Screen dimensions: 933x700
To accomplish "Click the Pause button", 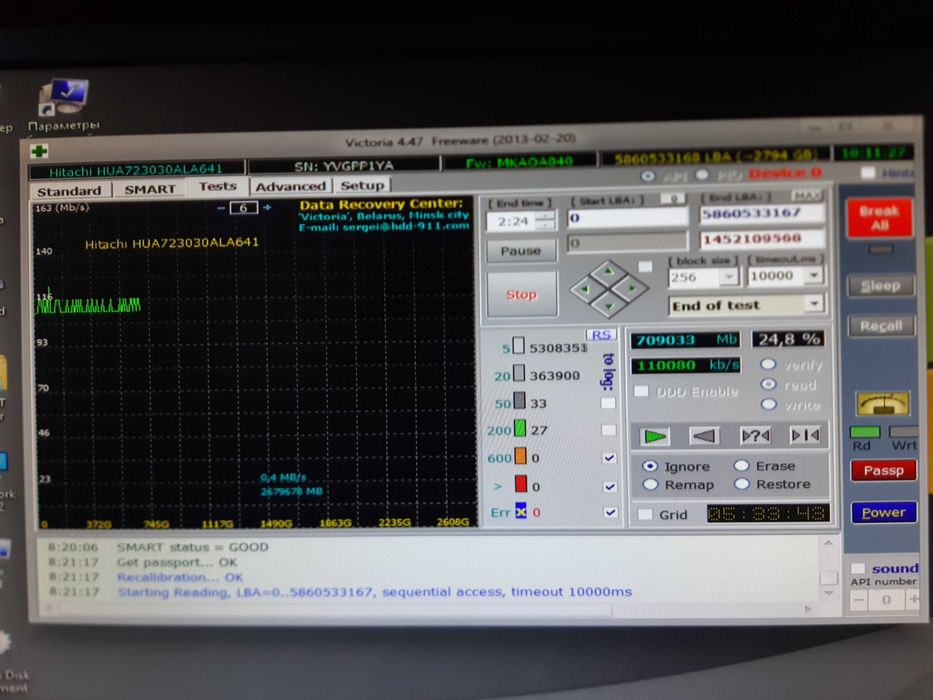I will (x=521, y=251).
